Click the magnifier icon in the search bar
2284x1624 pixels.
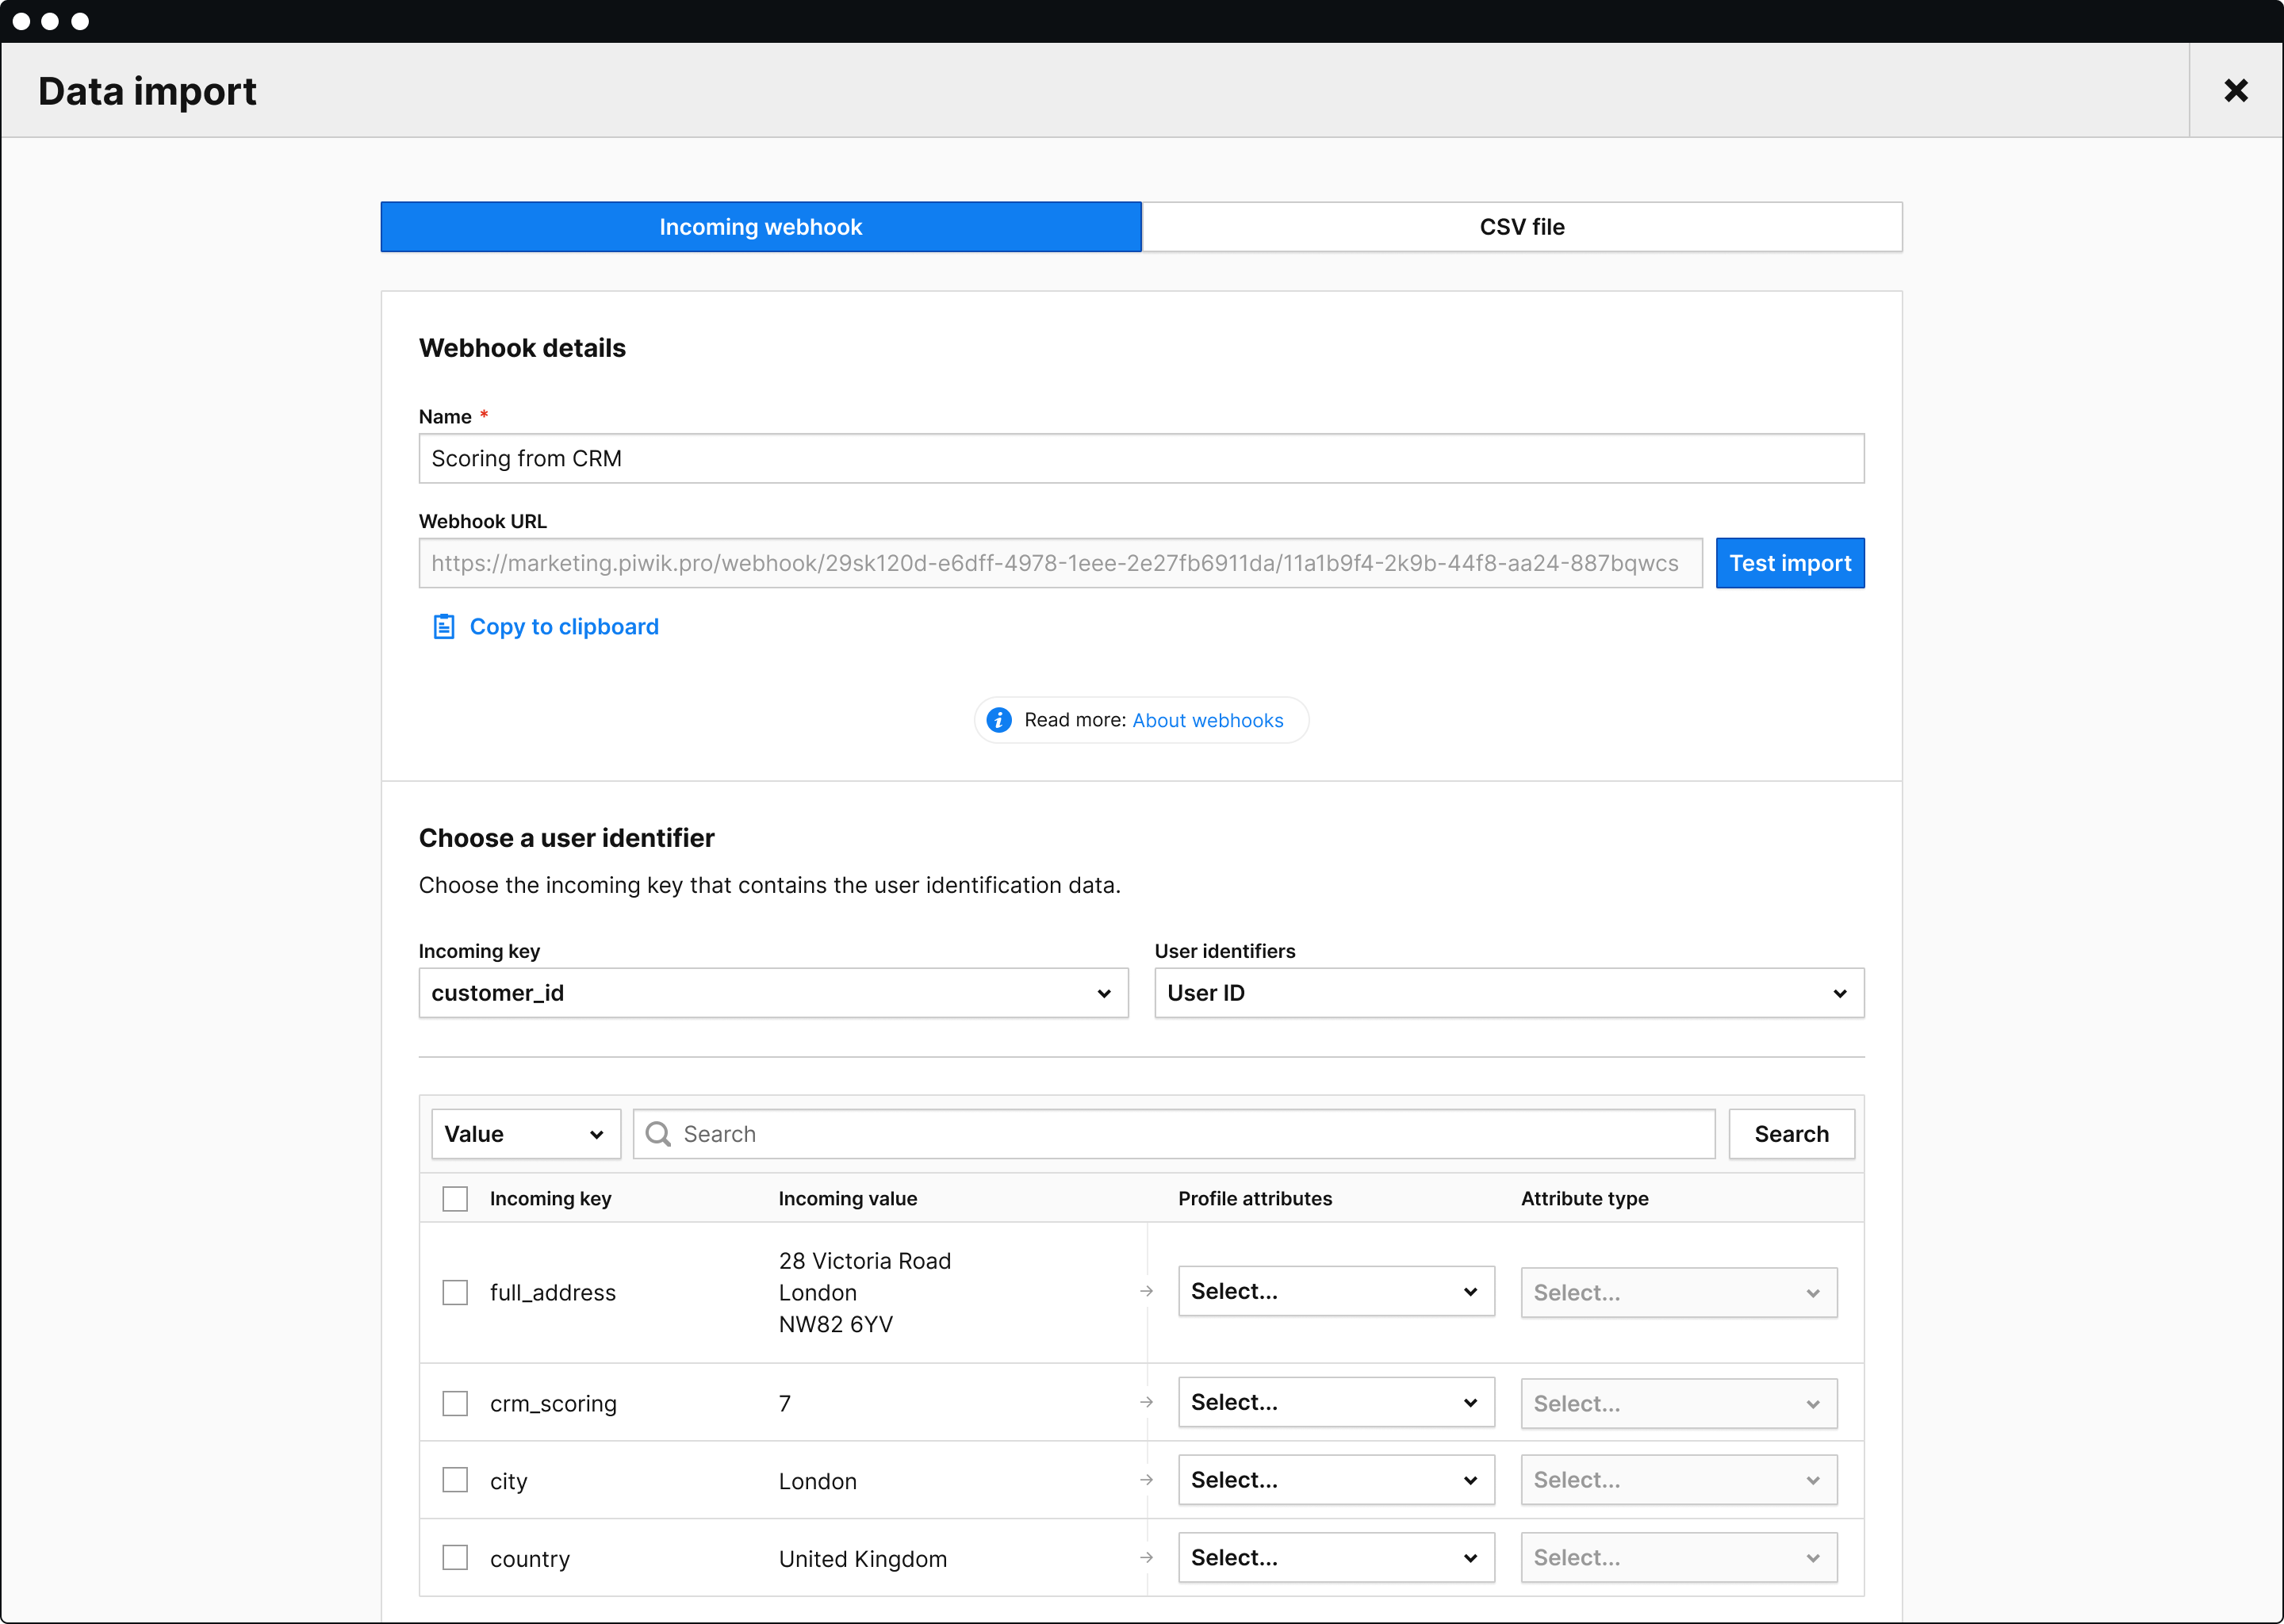tap(660, 1133)
